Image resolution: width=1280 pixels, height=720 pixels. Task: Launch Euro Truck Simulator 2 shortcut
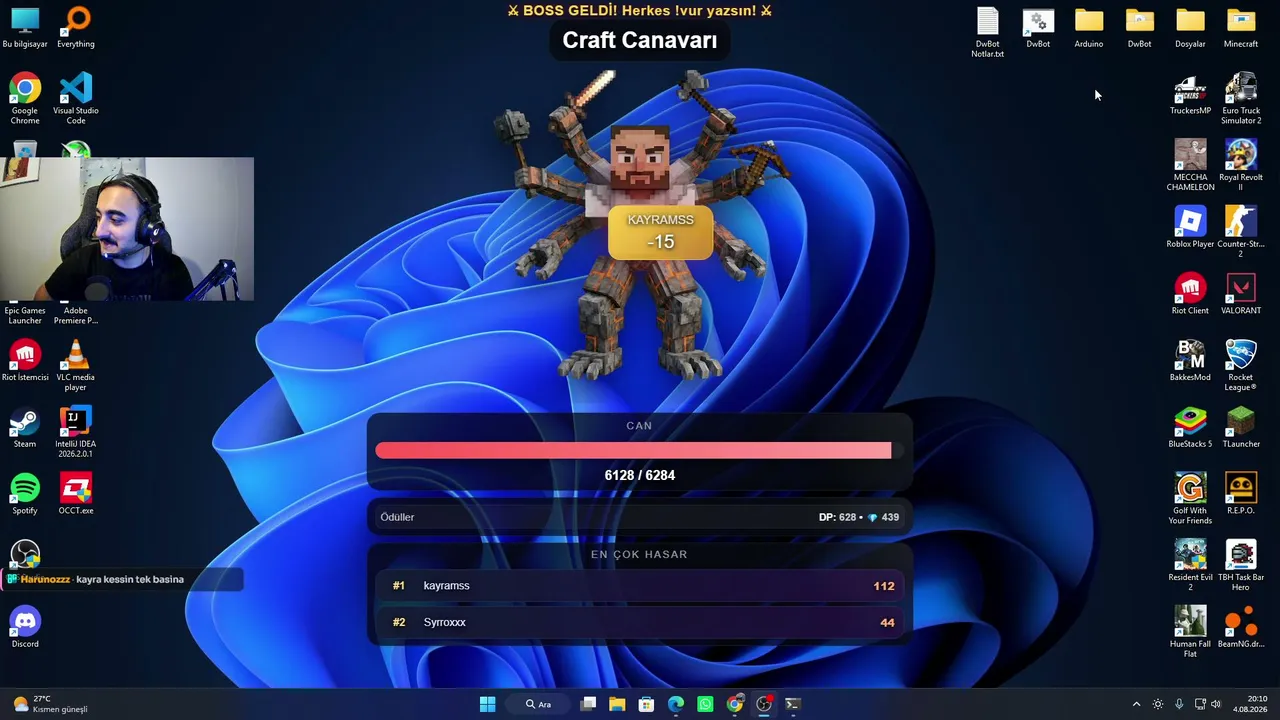pos(1241,98)
